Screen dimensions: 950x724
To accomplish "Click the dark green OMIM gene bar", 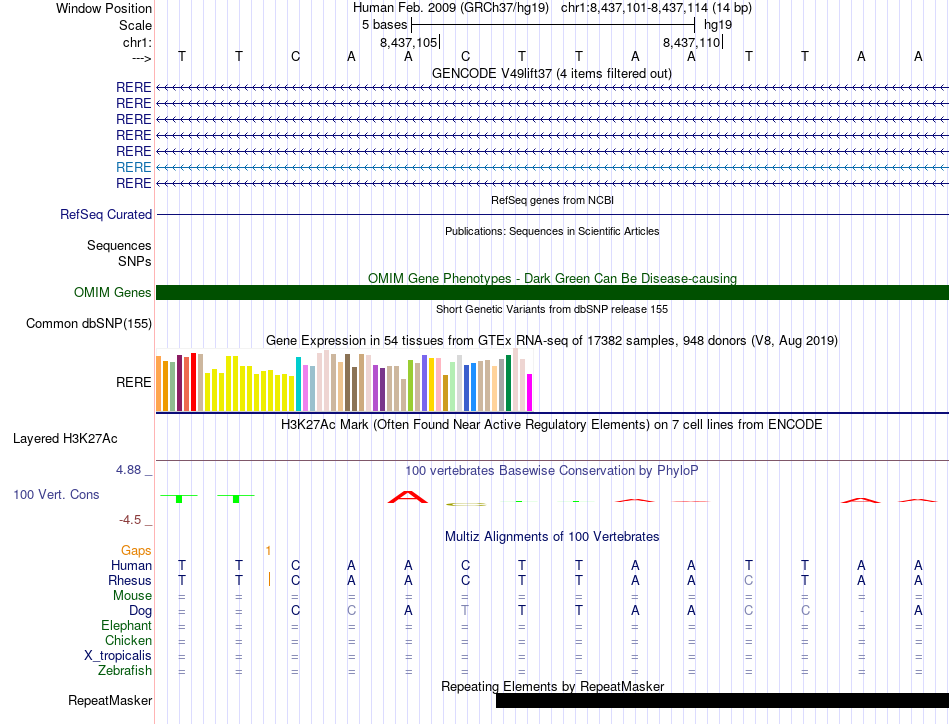I will [x=552, y=293].
